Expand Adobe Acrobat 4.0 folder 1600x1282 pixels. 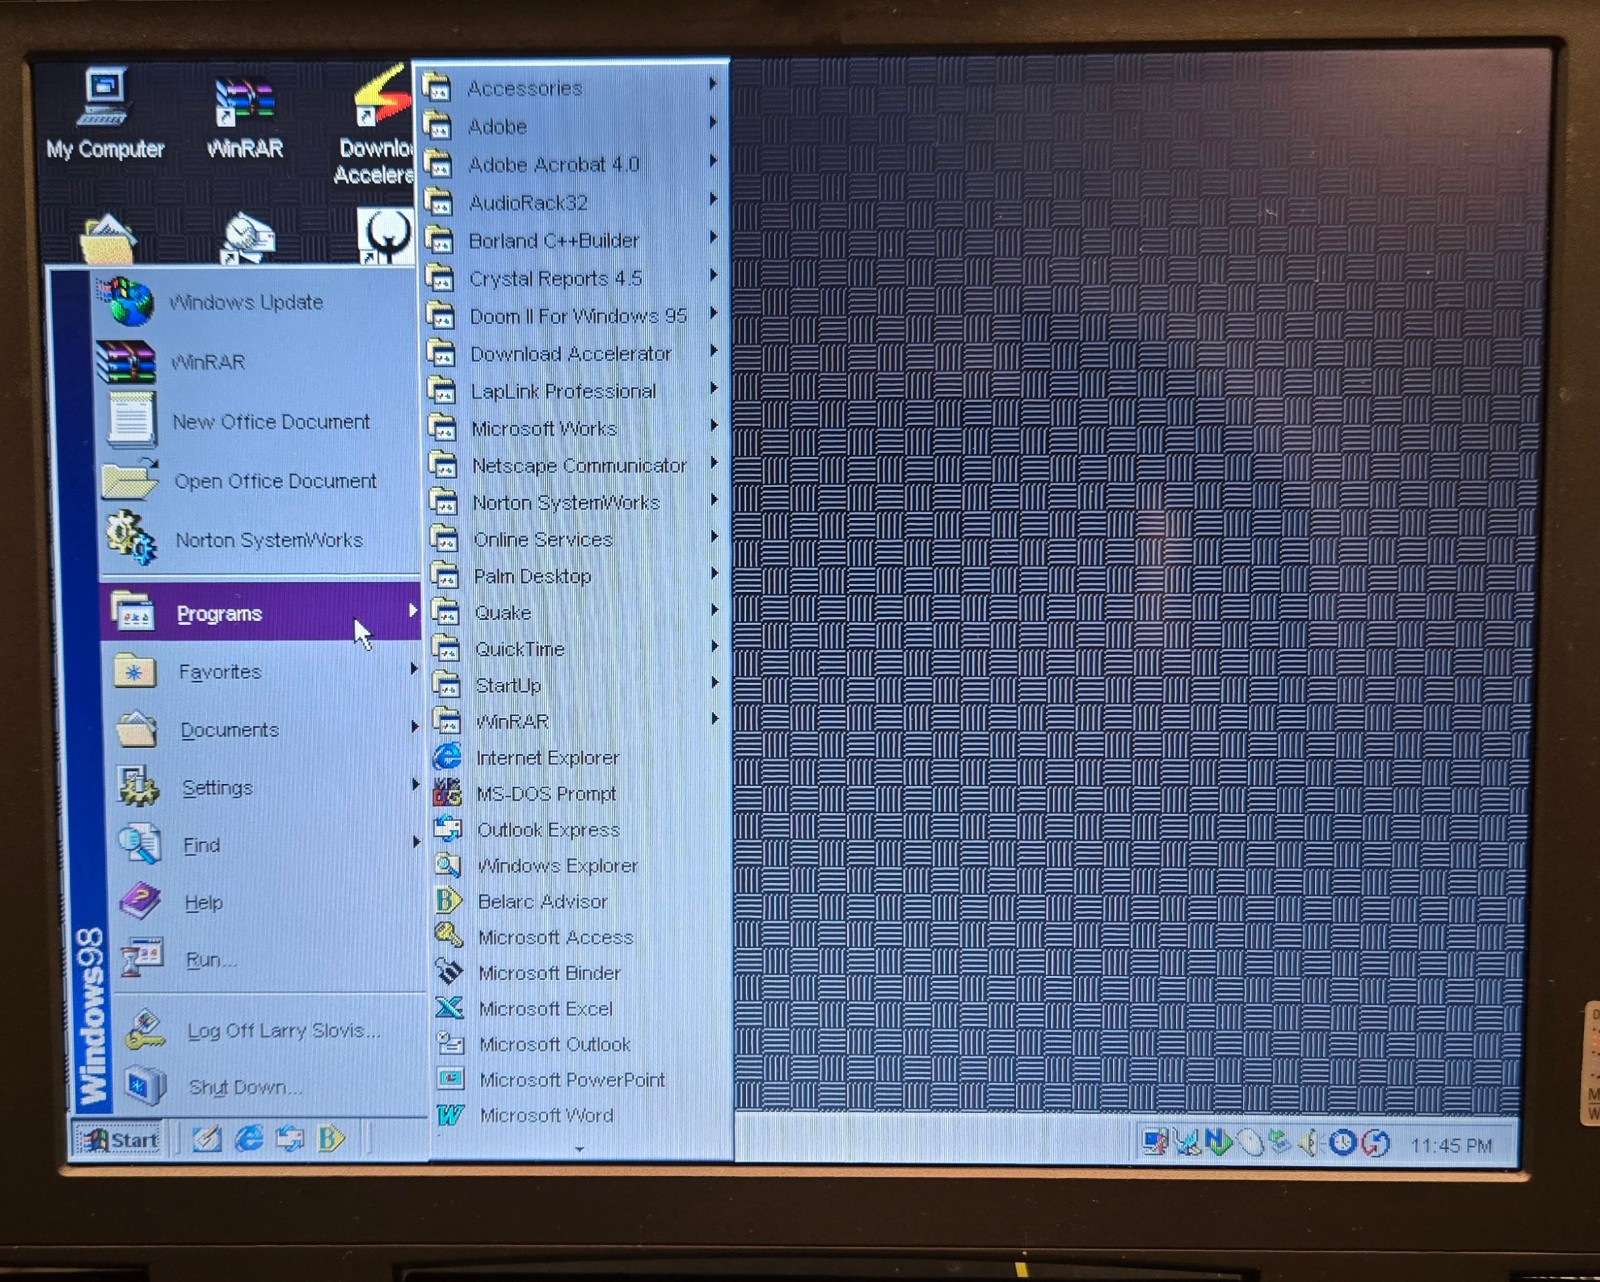[571, 164]
